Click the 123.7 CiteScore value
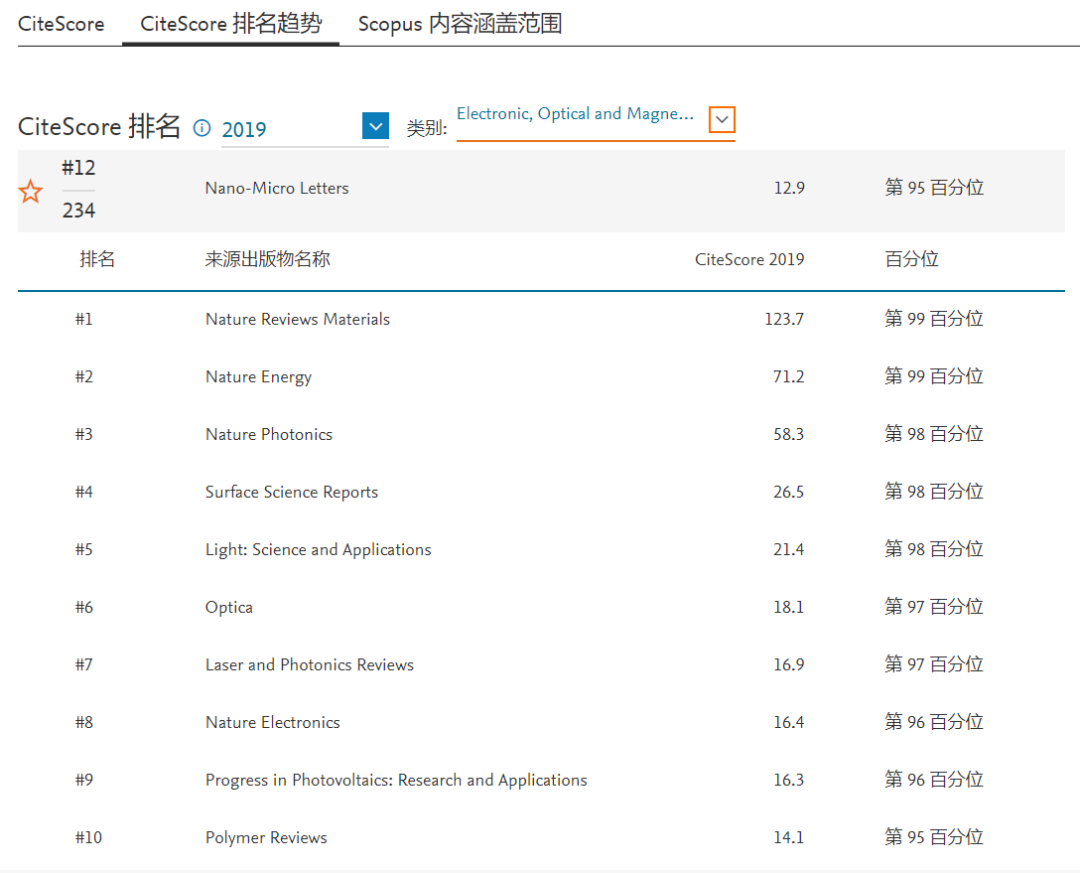Screen dimensions: 1080x873 (x=784, y=319)
